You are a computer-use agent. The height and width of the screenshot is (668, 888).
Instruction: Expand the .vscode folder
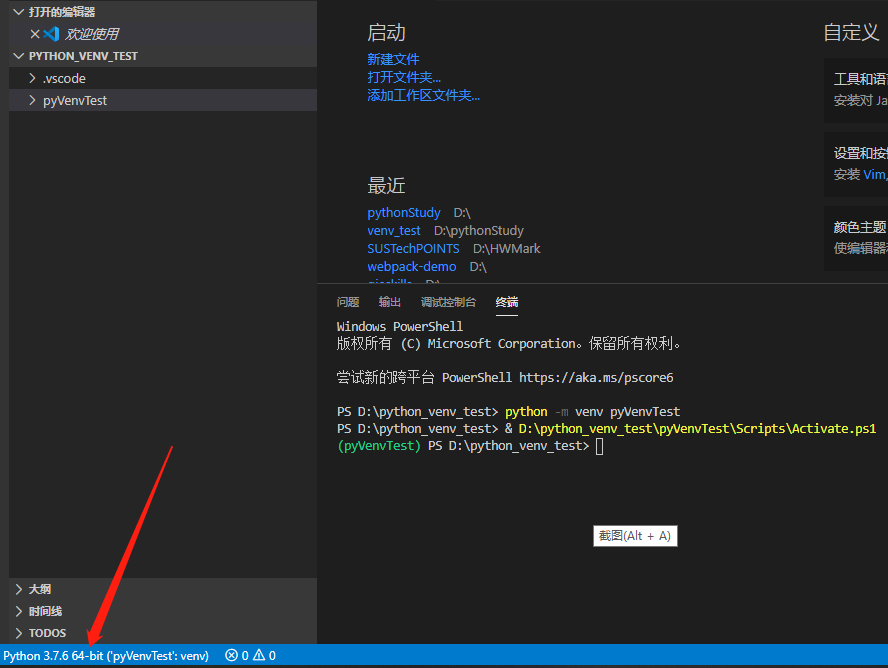click(32, 78)
